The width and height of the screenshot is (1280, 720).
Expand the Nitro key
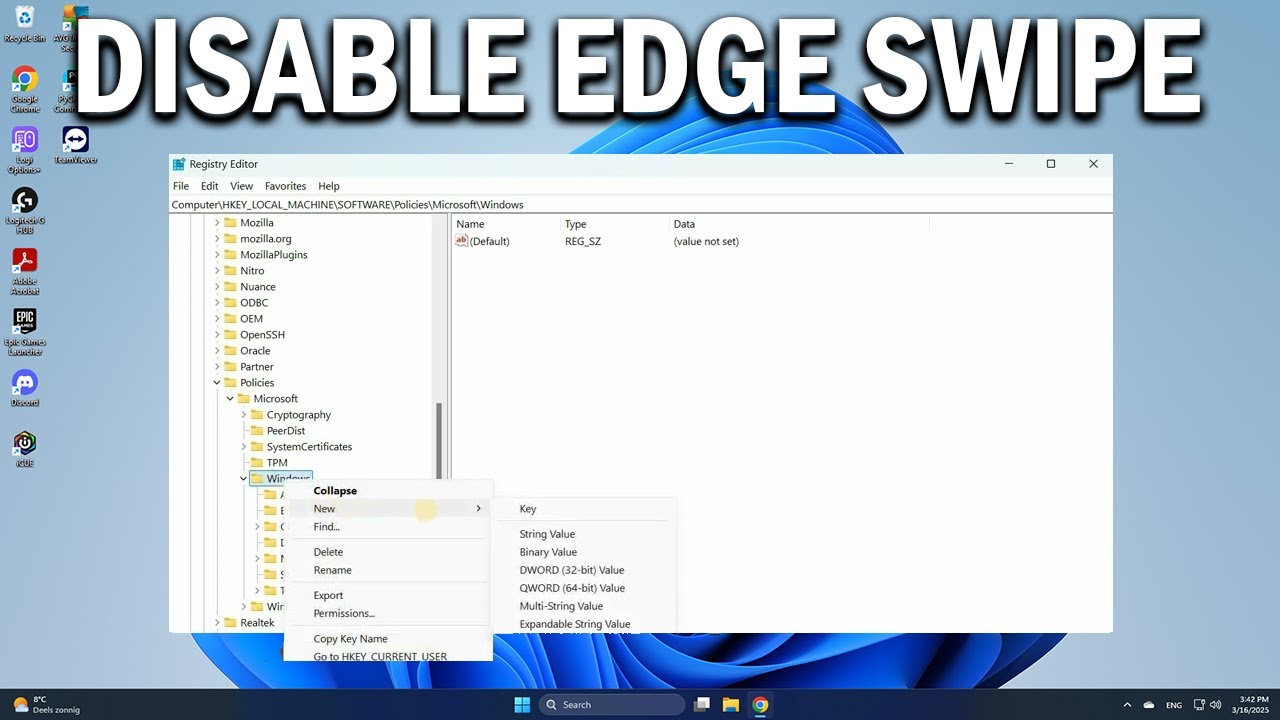[217, 271]
